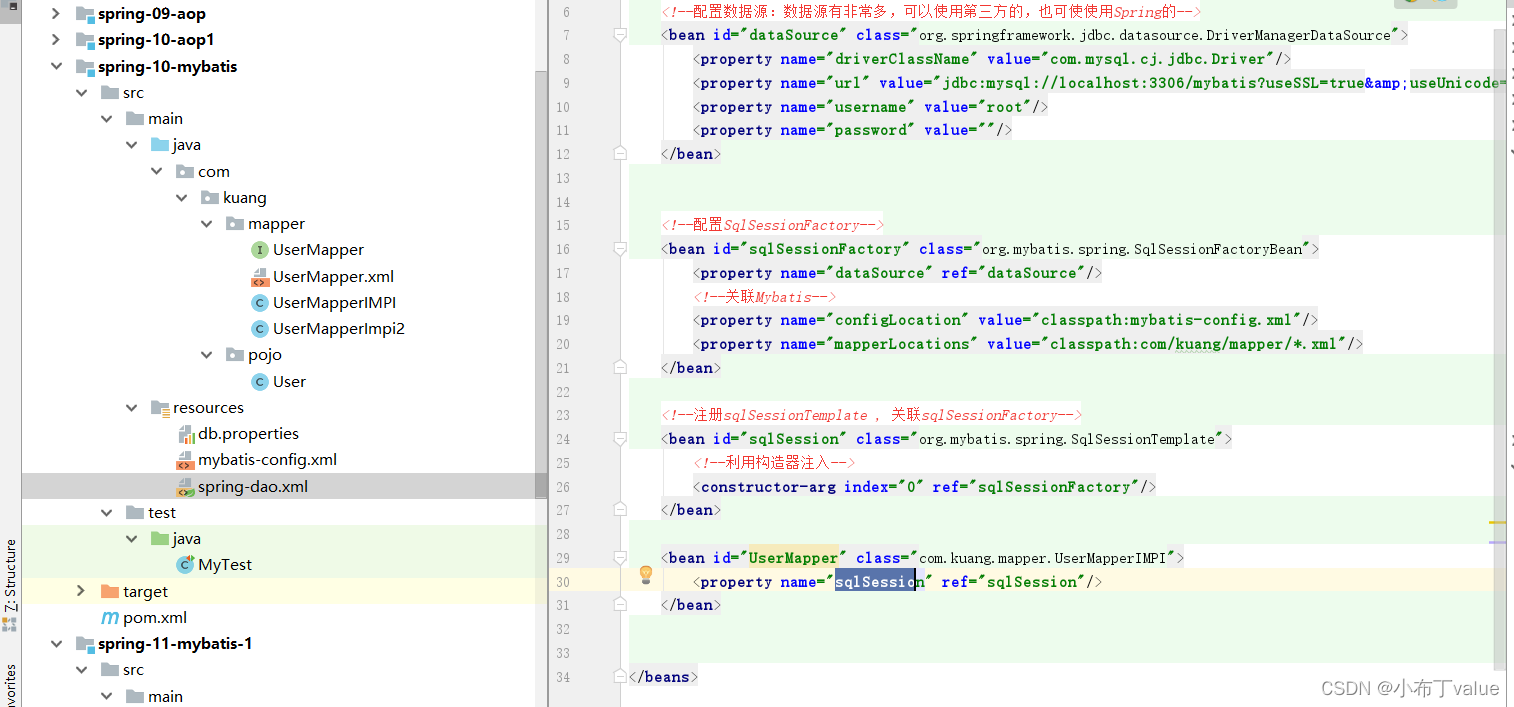Viewport: 1514px width, 707px height.
Task: Click the User class icon under pojo
Action: [x=259, y=382]
